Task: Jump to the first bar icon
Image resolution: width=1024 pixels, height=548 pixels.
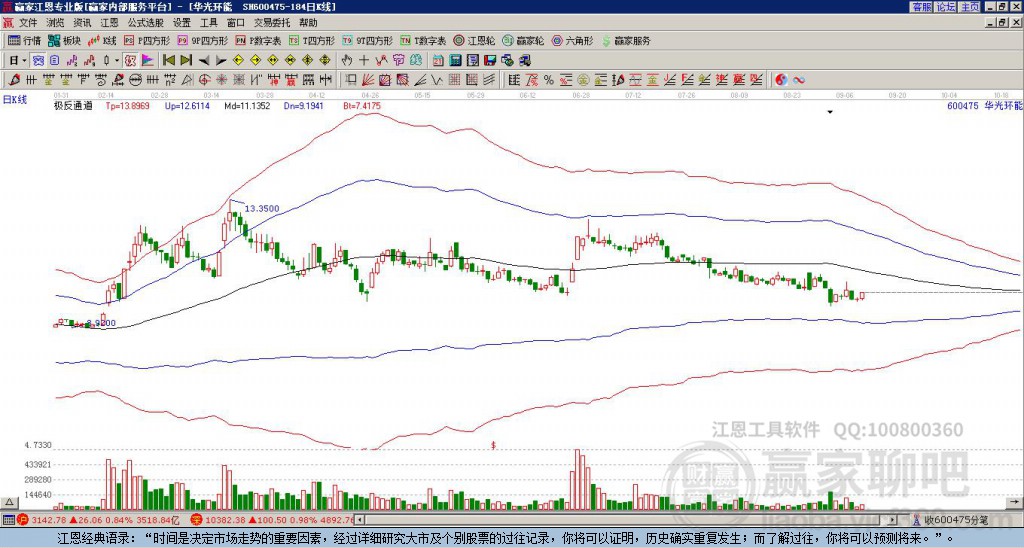Action: click(168, 61)
